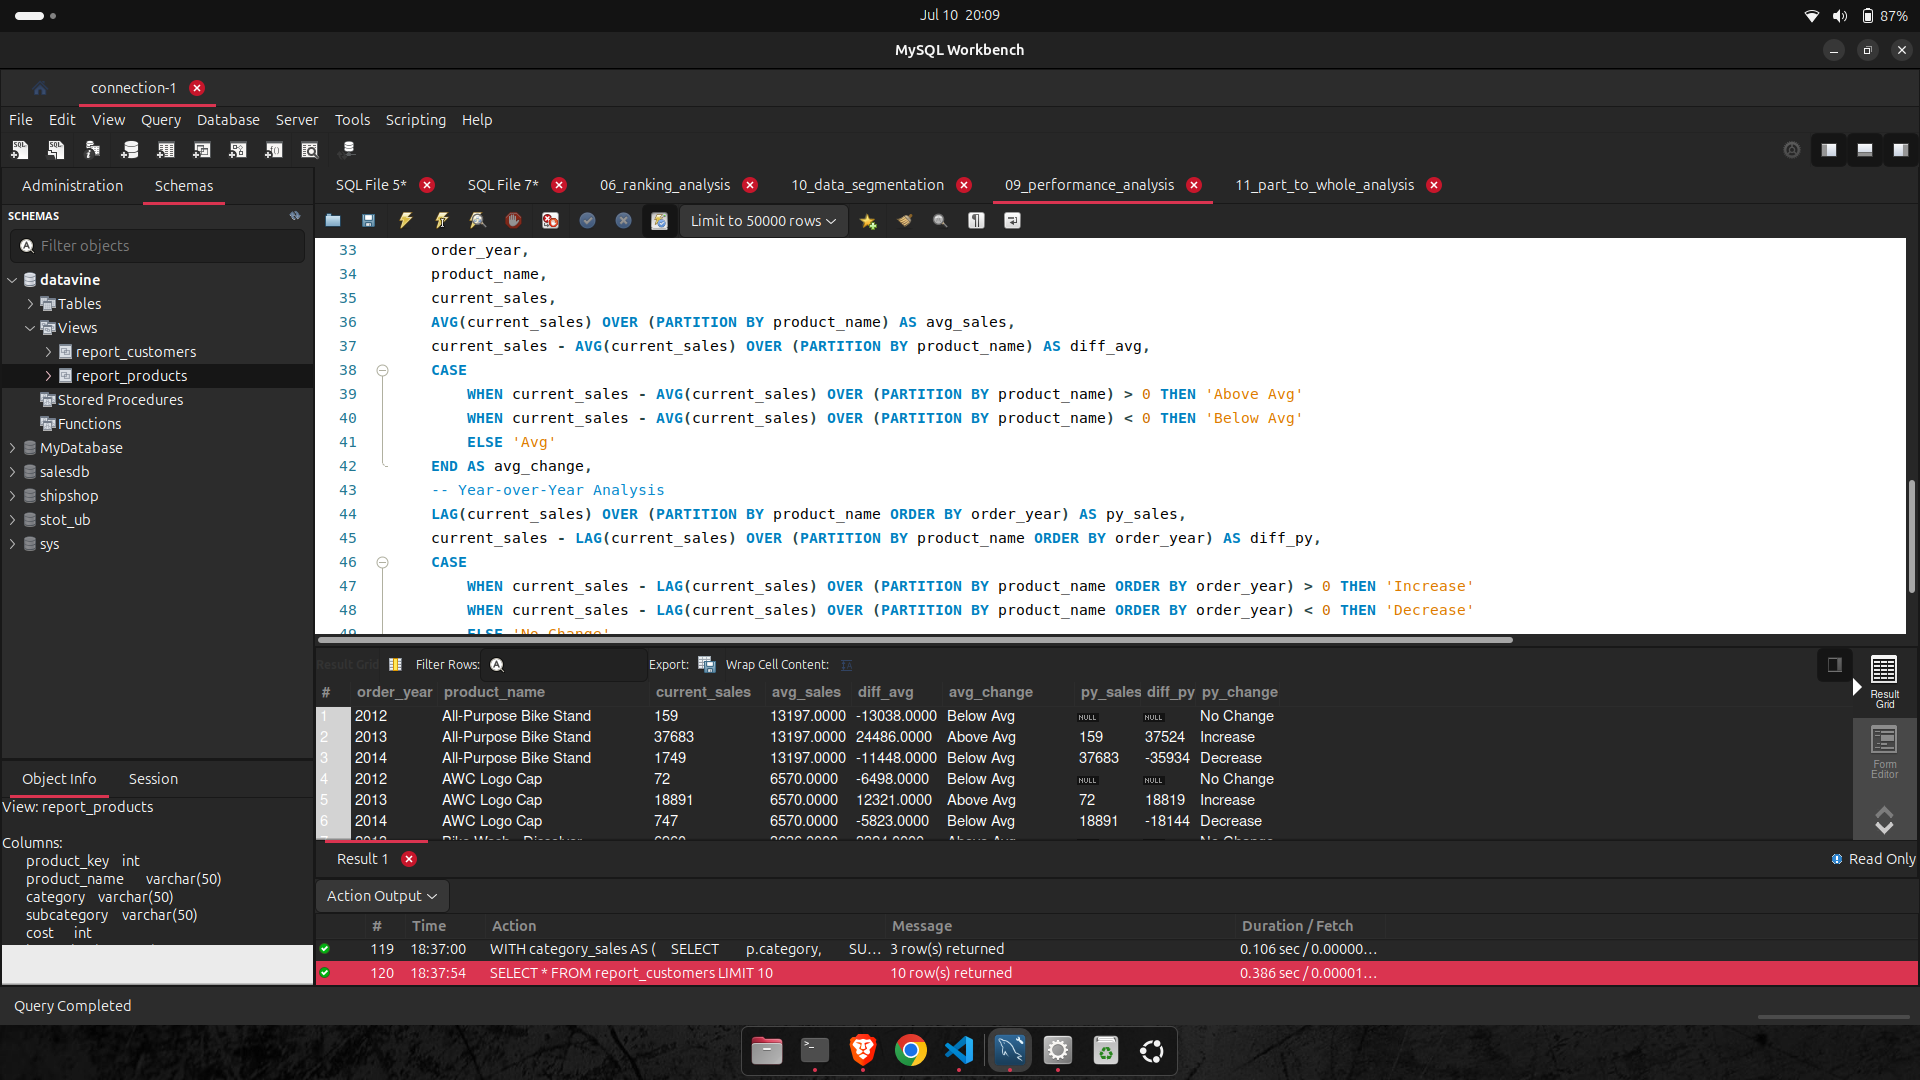1920x1080 pixels.
Task: Create a new SQL tab
Action: (20, 150)
